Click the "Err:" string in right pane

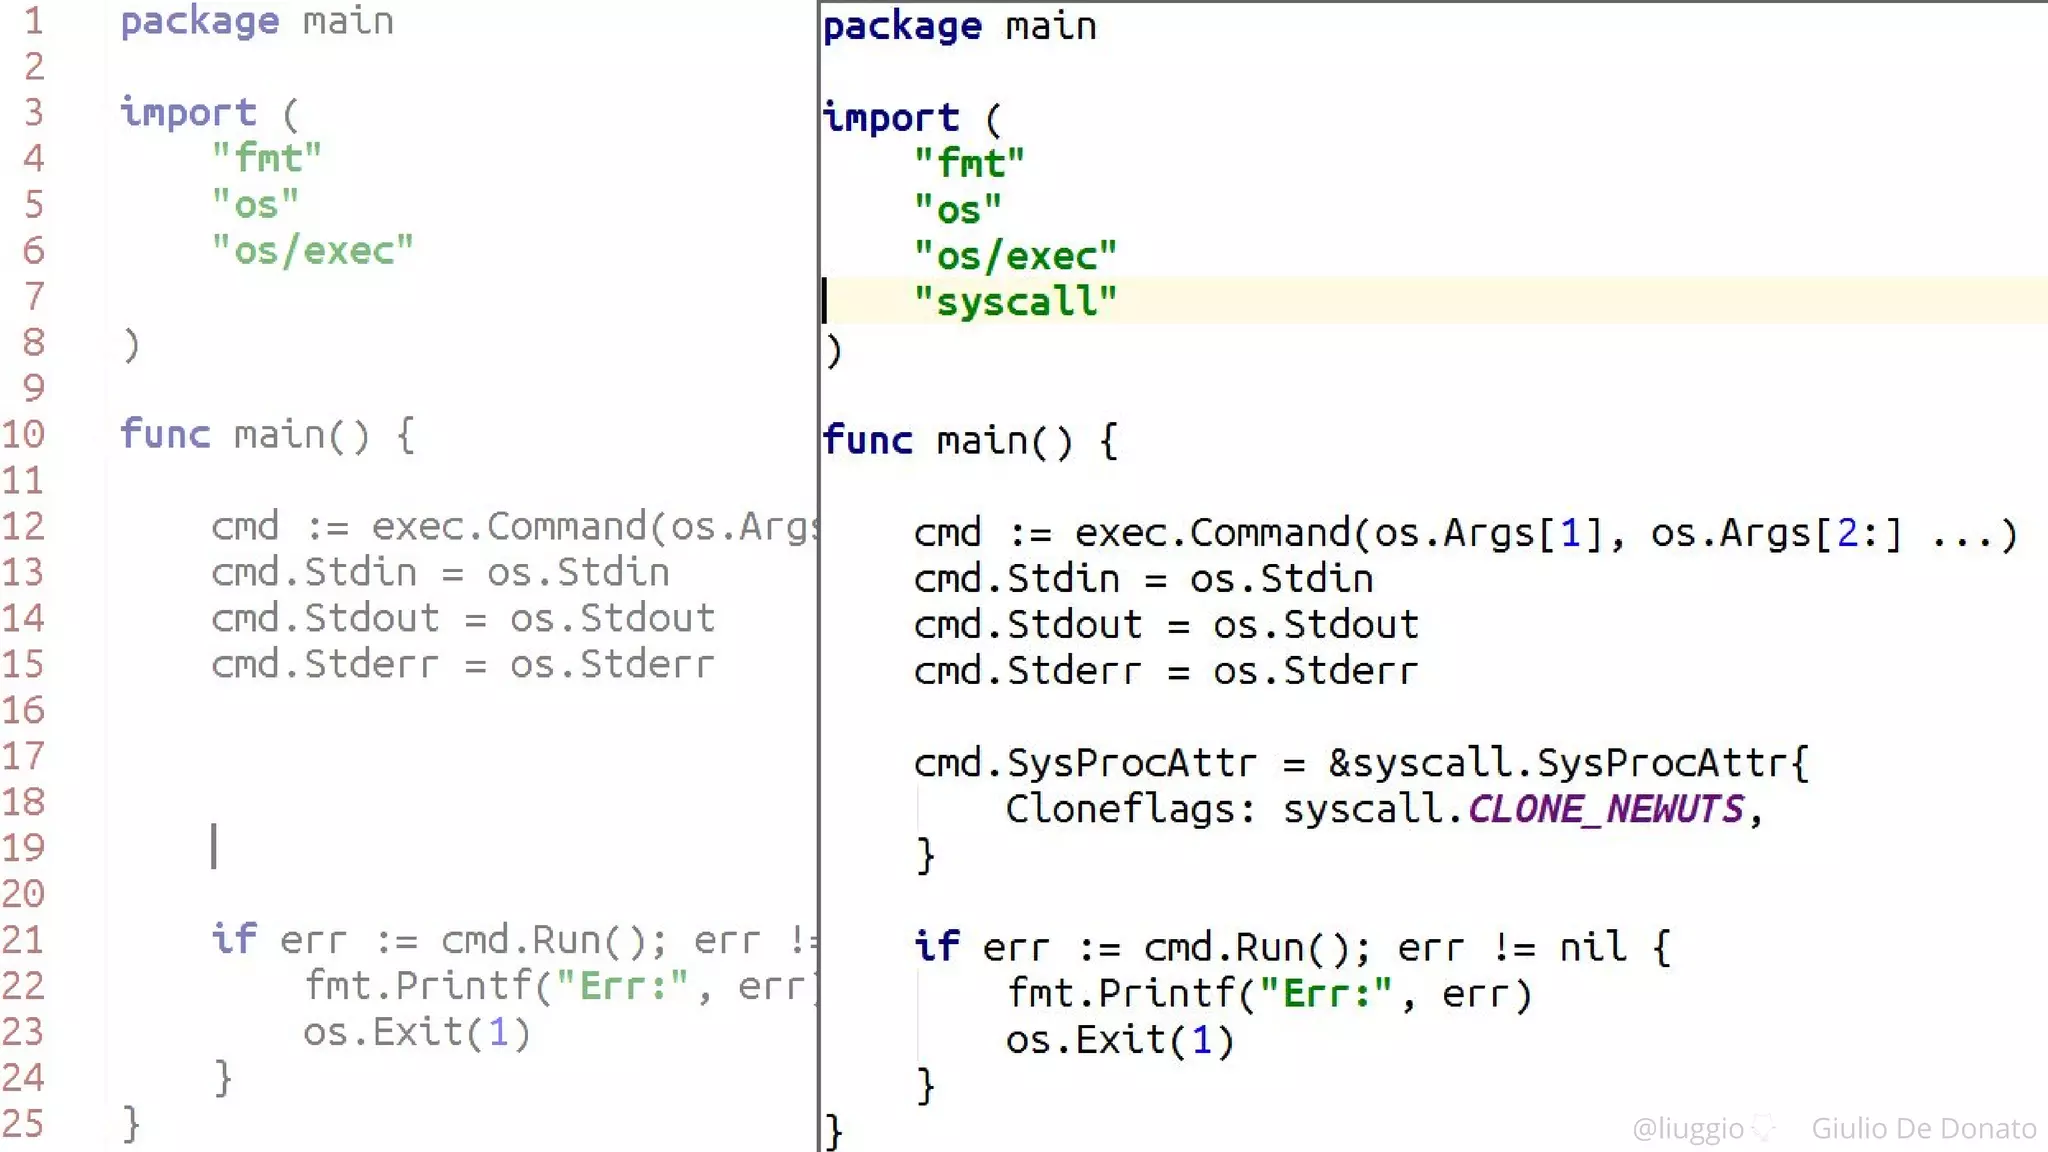pos(1325,993)
